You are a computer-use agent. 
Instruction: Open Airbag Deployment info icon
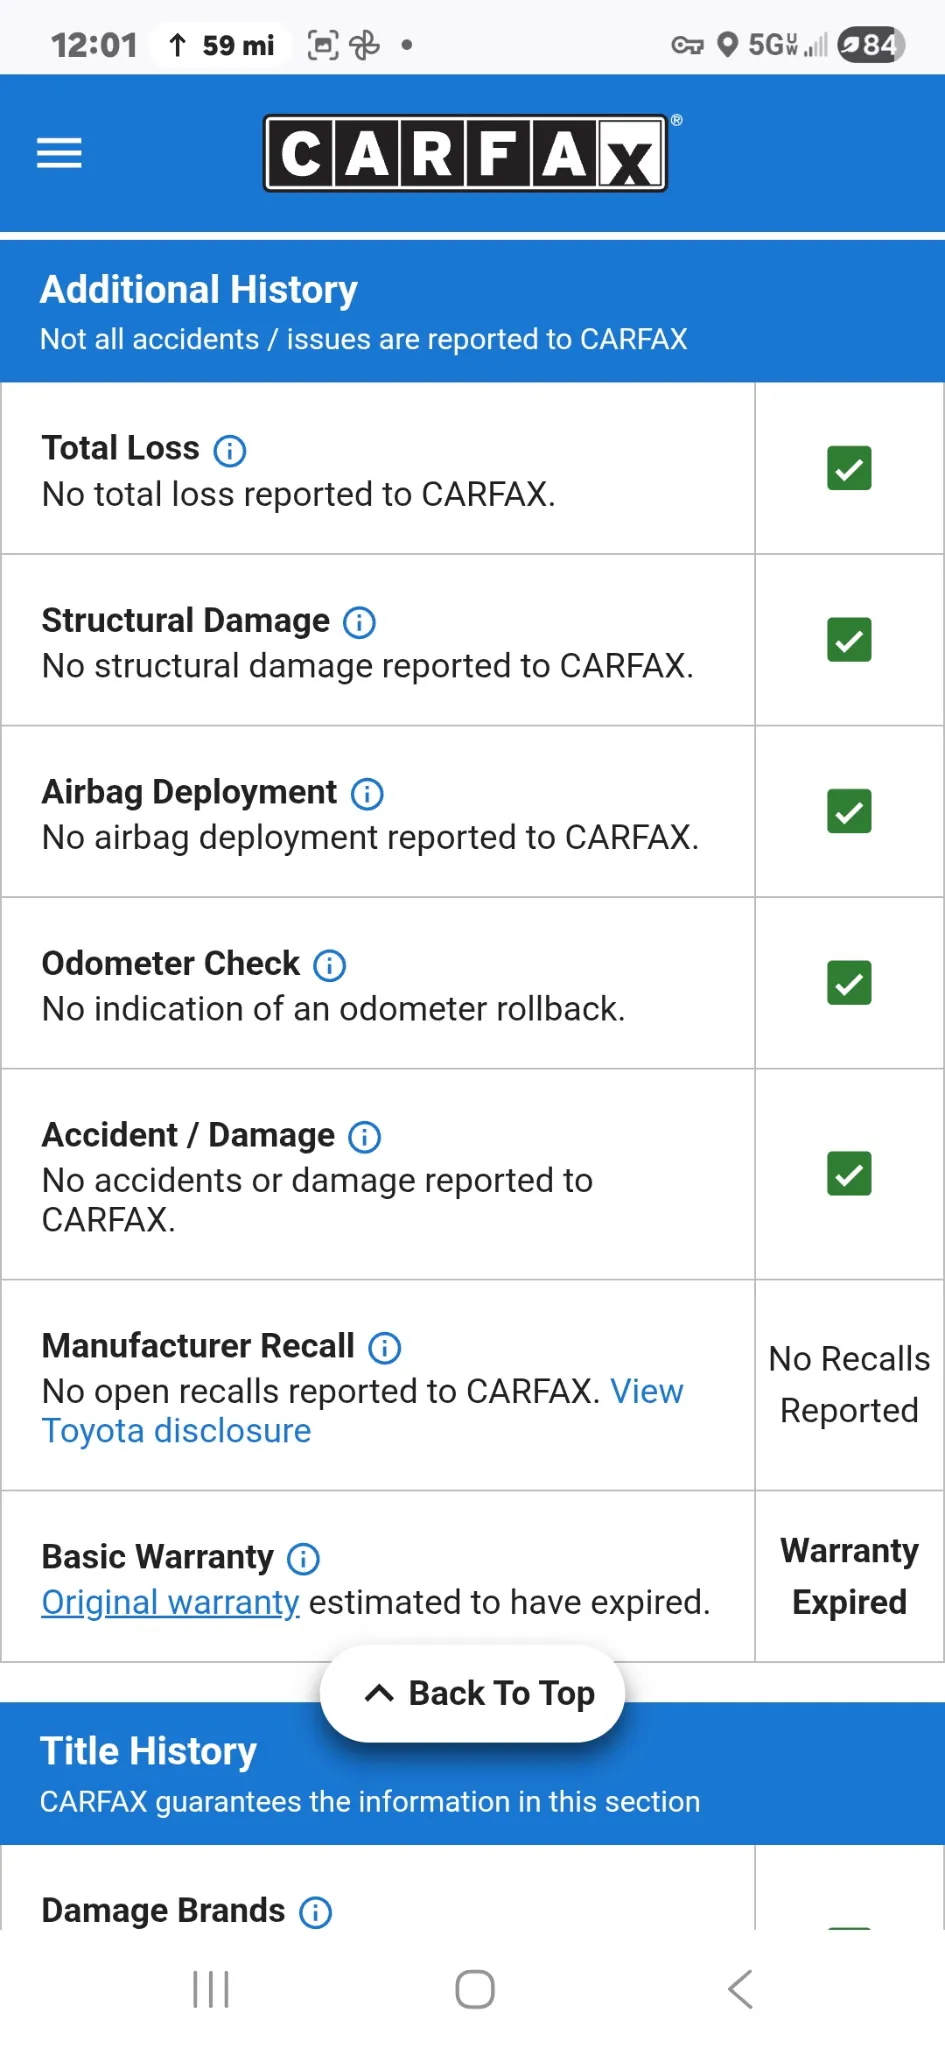(x=367, y=794)
